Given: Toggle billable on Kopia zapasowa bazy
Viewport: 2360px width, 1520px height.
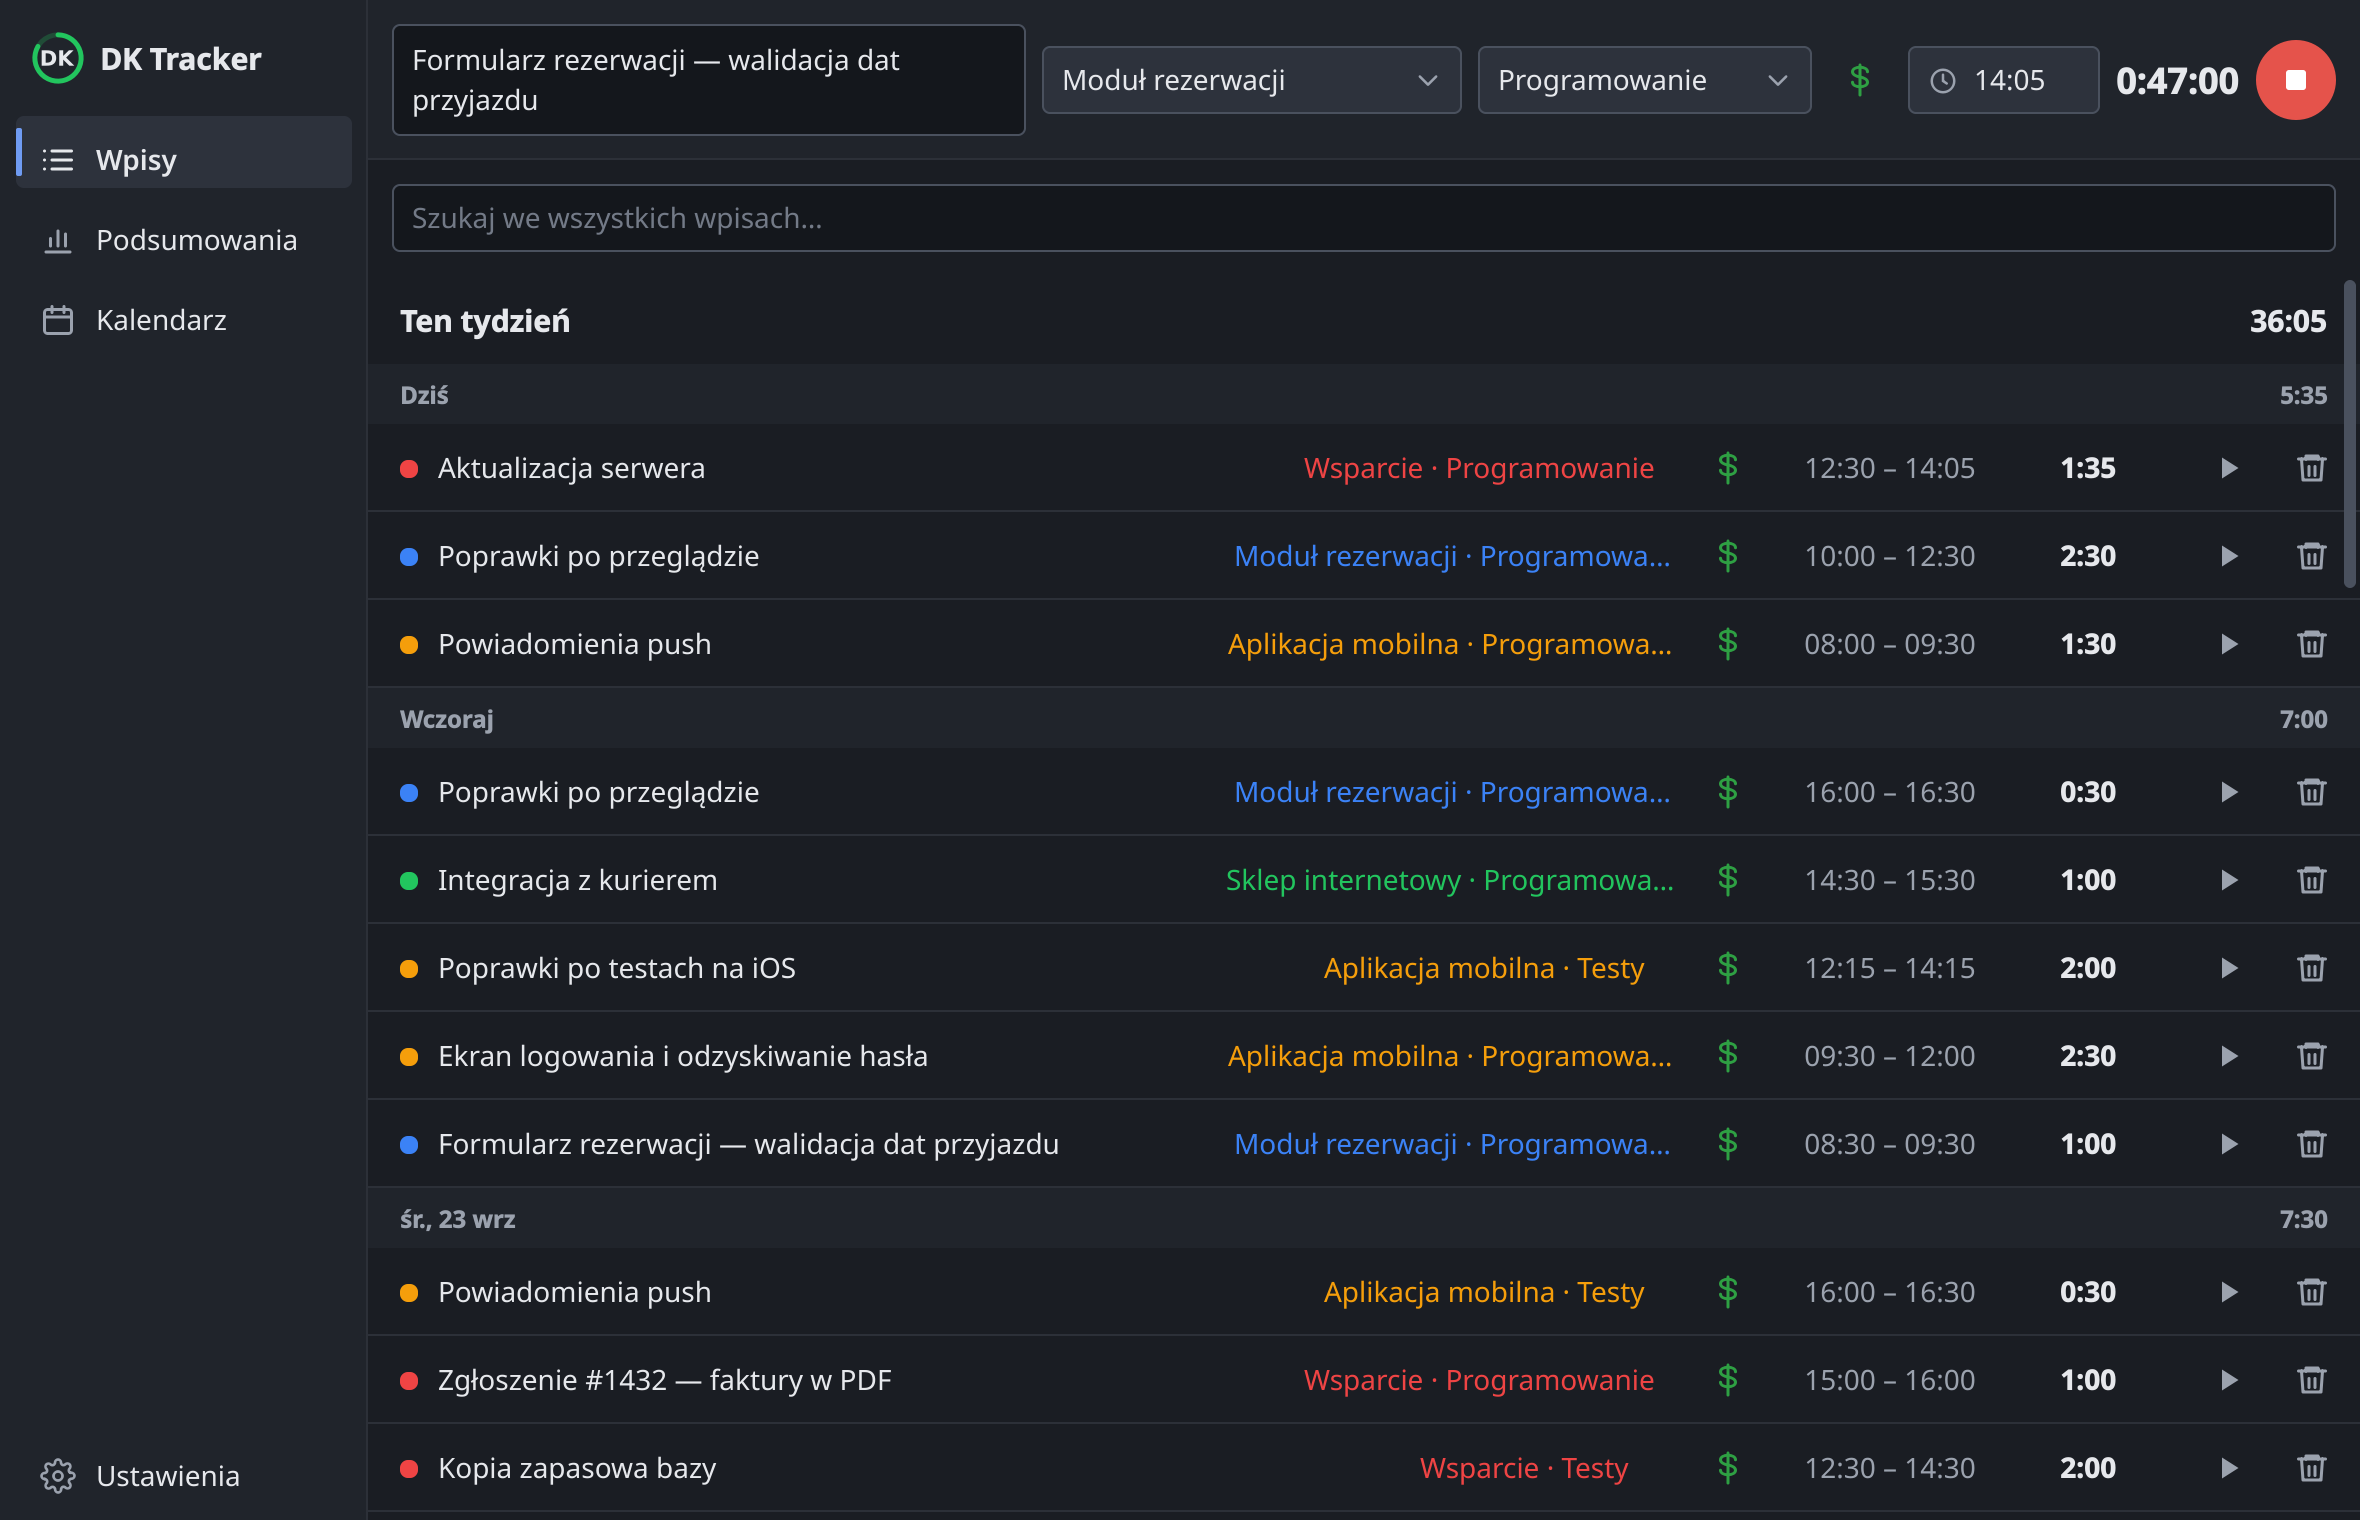Looking at the screenshot, I should coord(1727,1468).
